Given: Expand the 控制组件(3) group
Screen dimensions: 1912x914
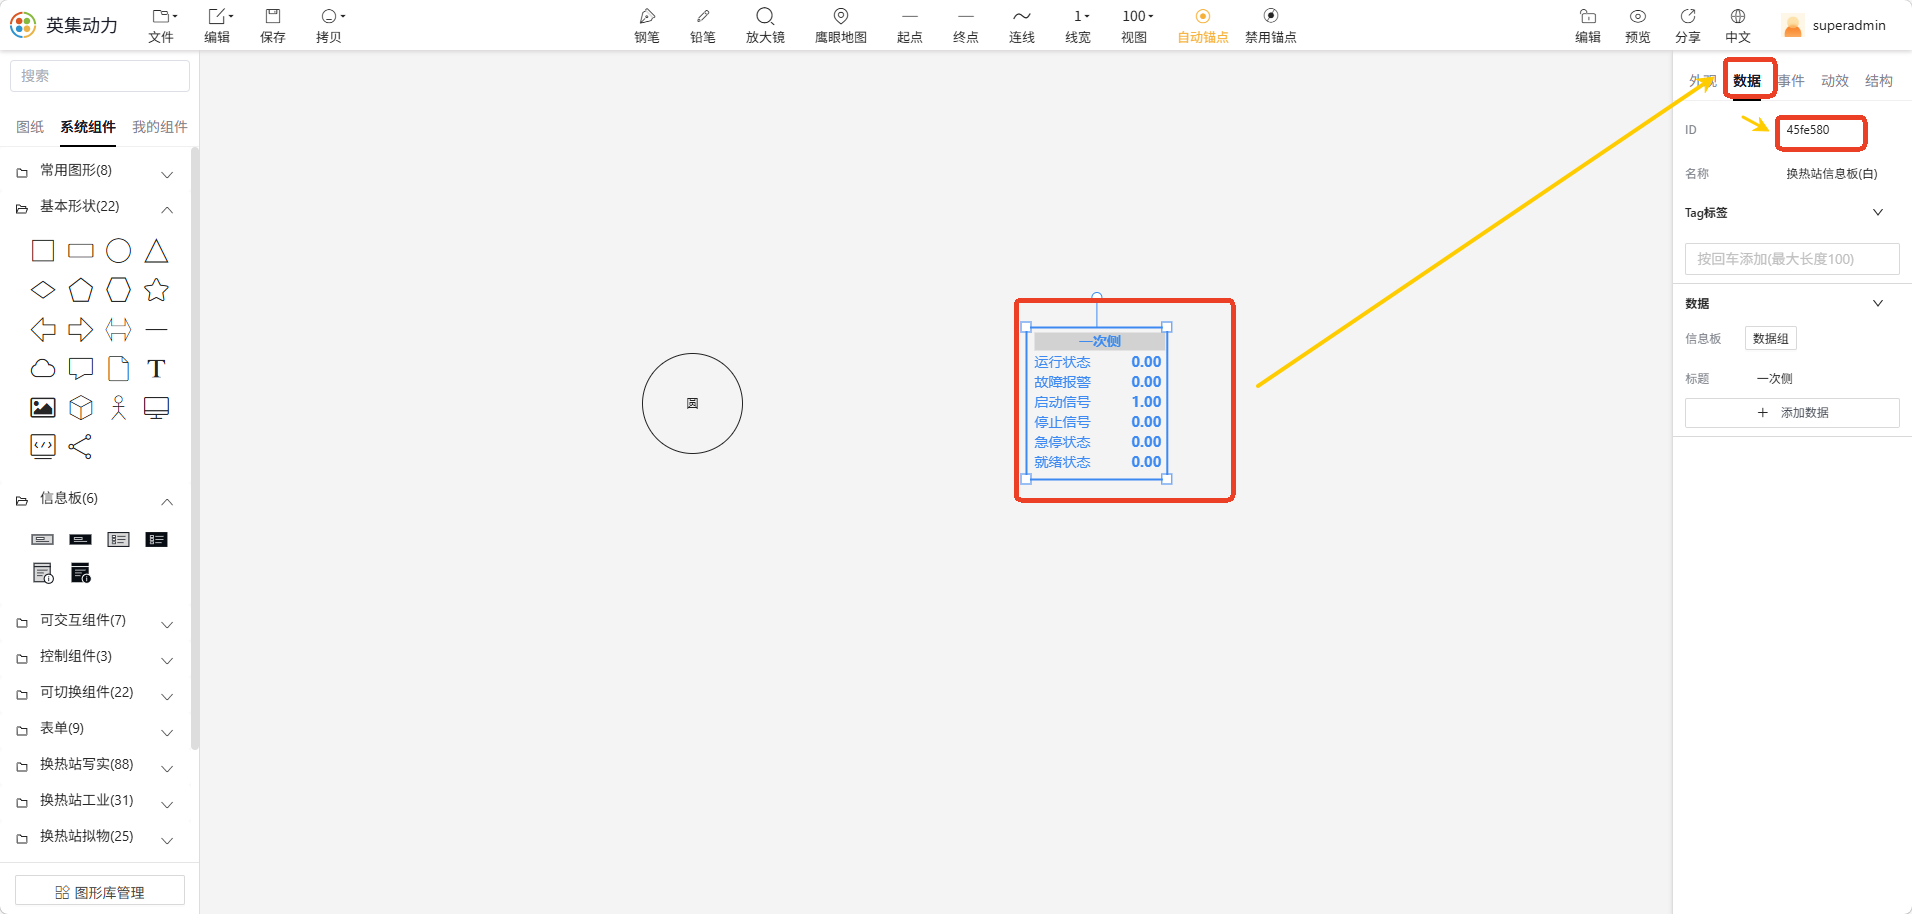Looking at the screenshot, I should coord(96,657).
